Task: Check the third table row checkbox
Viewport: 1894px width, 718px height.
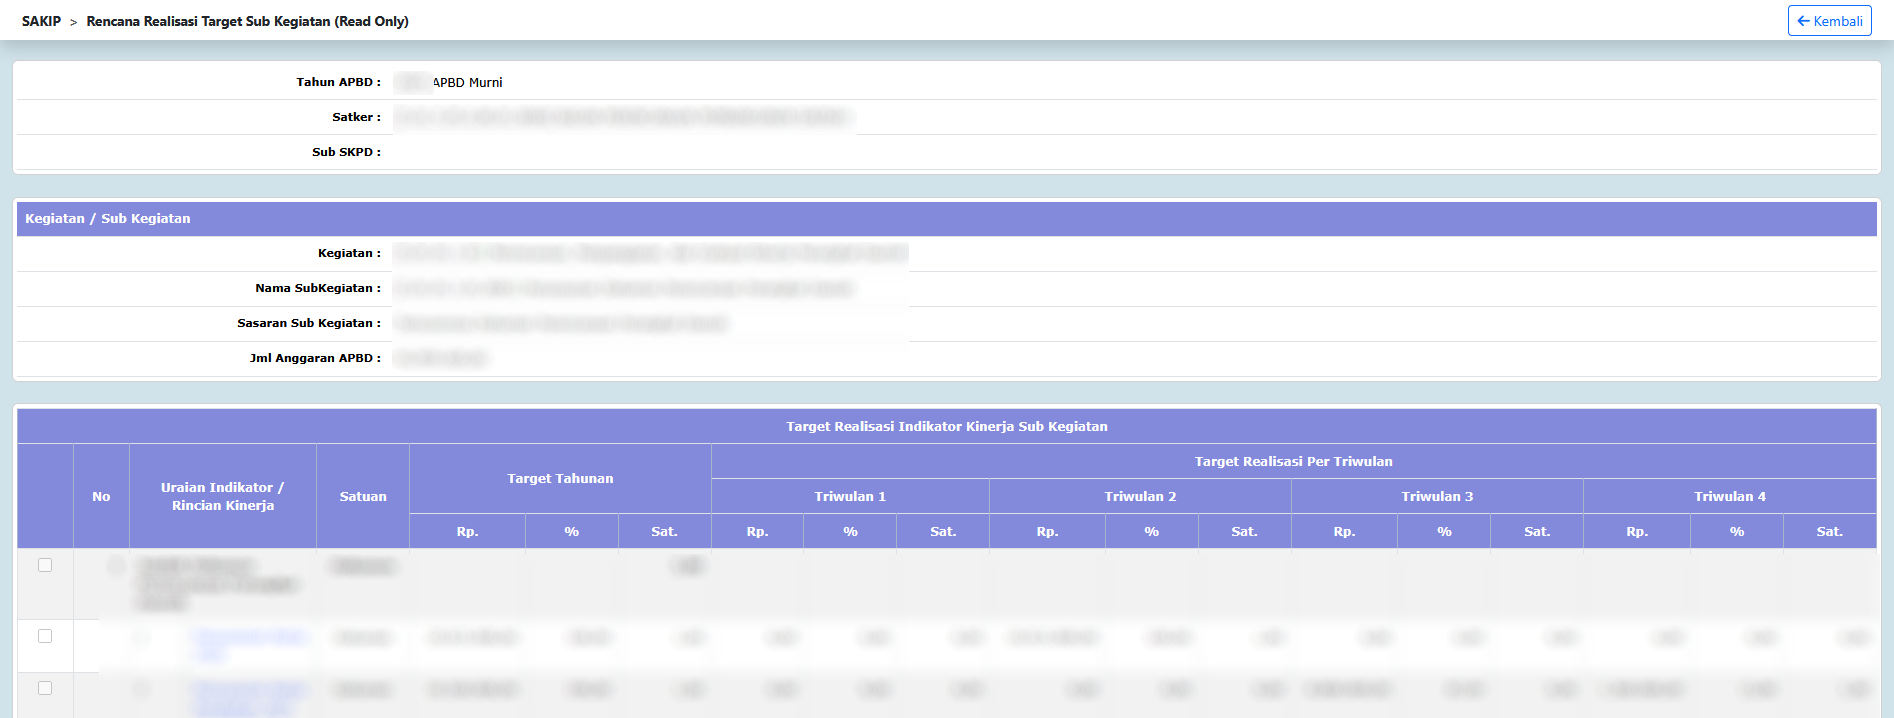Action: tap(45, 688)
